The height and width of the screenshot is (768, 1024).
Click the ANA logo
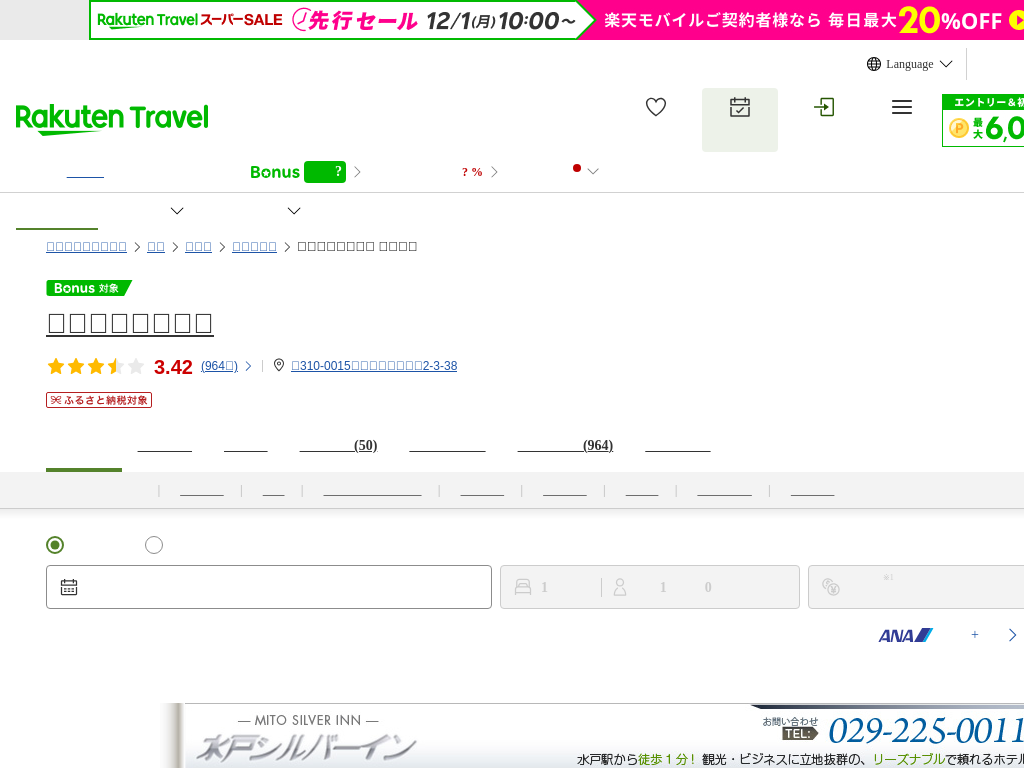905,635
